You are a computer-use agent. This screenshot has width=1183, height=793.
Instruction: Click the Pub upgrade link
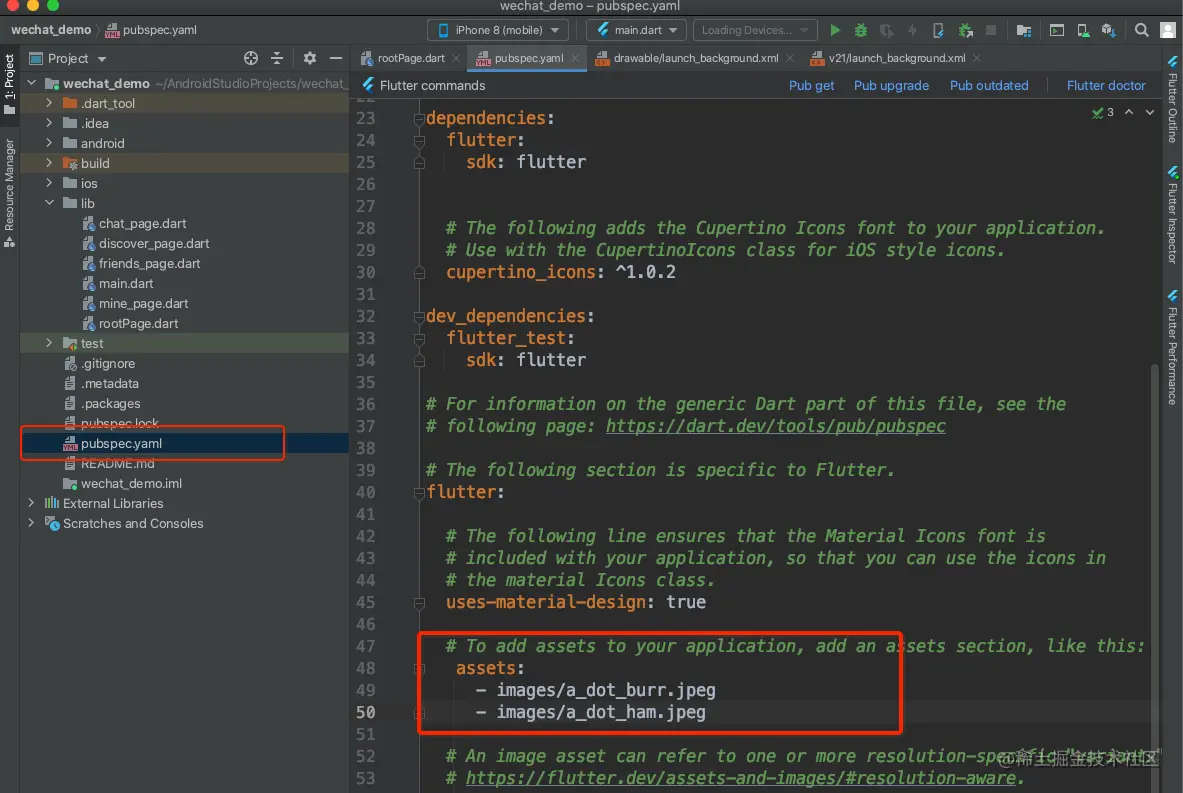(x=891, y=85)
